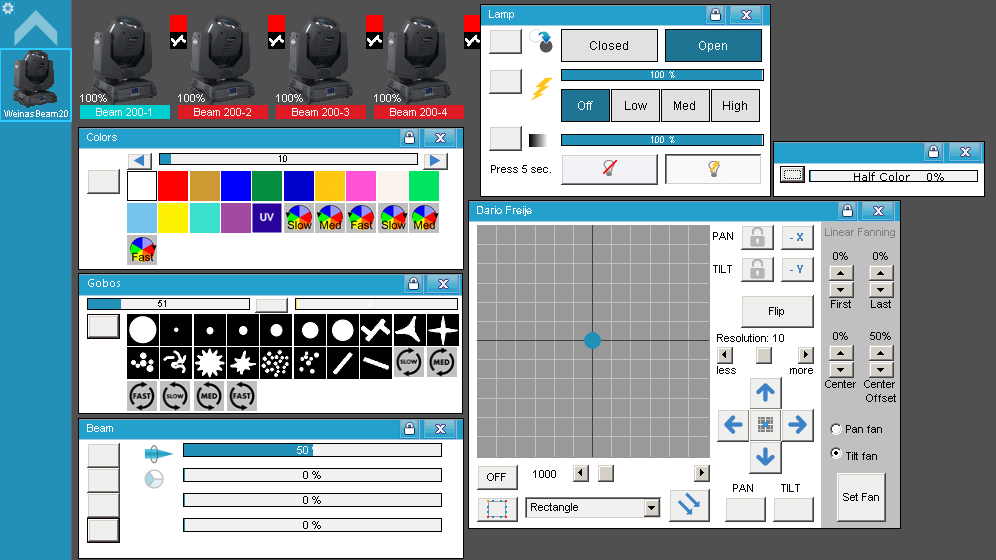Select the diagonal slash line gobo
Image resolution: width=996 pixels, height=560 pixels.
pos(342,363)
